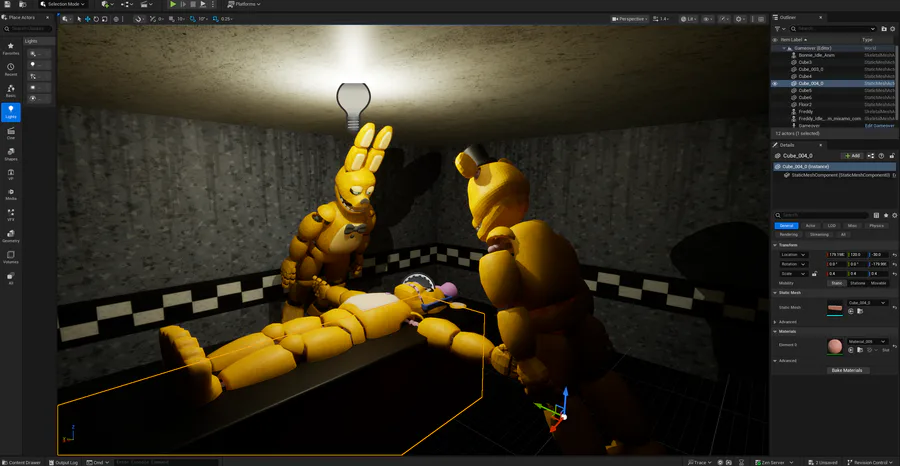
Task: Set Mobility to Stationary
Action: (x=858, y=283)
